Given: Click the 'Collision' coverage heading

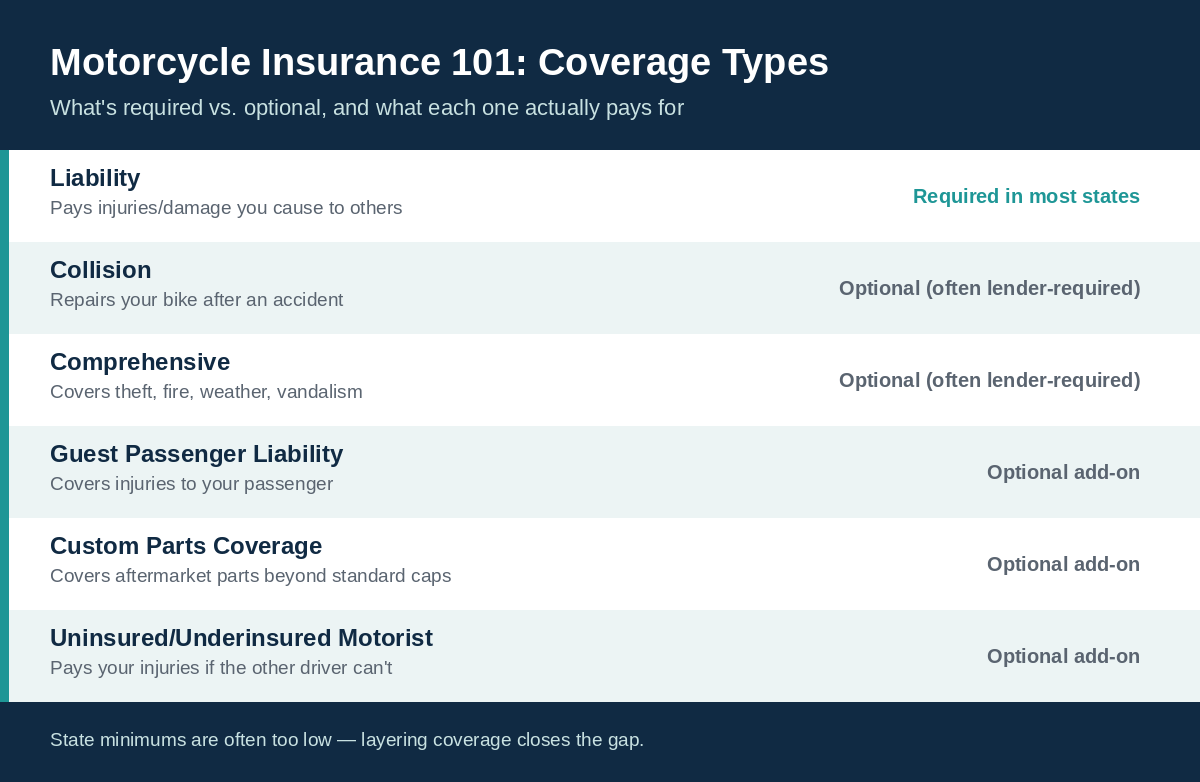Looking at the screenshot, I should point(101,270).
